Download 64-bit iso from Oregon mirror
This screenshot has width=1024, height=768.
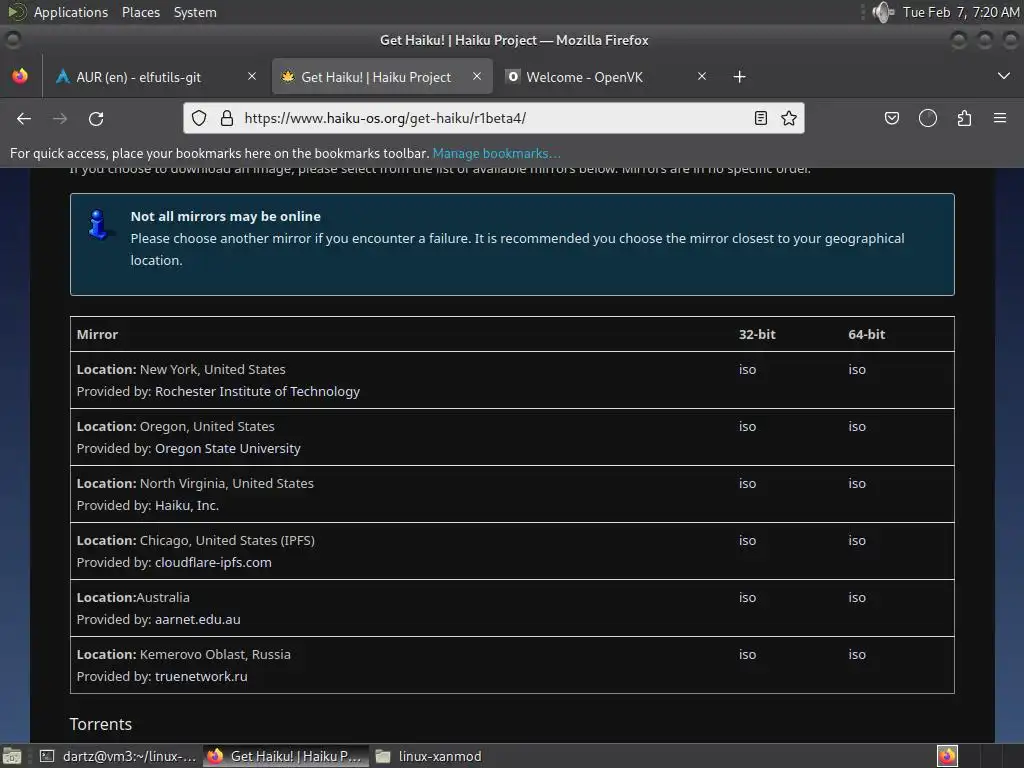coord(857,426)
